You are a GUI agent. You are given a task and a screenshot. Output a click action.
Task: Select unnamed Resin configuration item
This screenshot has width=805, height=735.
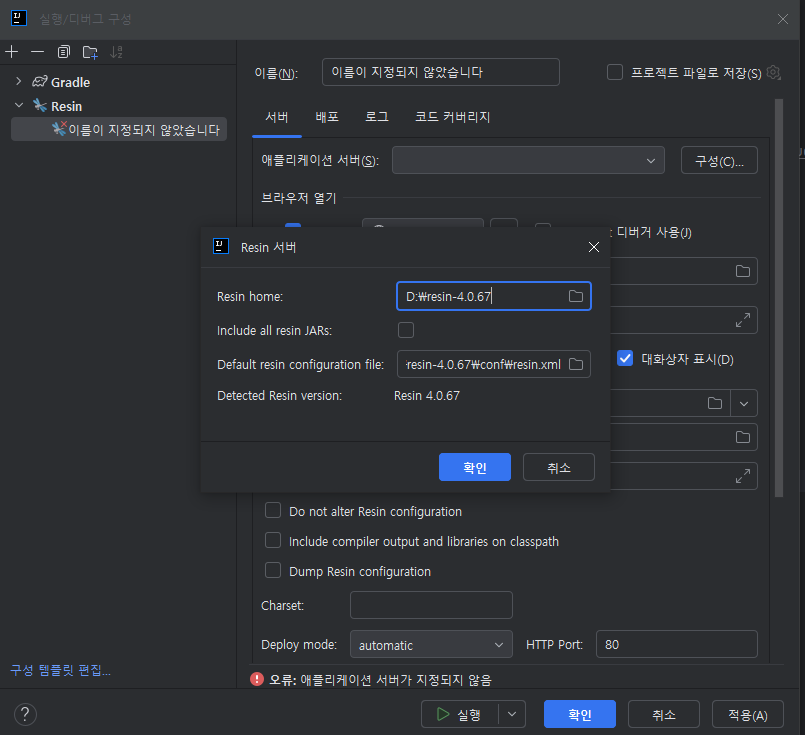point(119,129)
